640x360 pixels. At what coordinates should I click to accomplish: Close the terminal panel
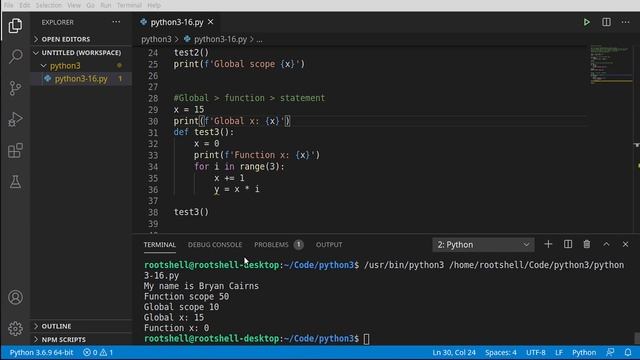pos(625,244)
